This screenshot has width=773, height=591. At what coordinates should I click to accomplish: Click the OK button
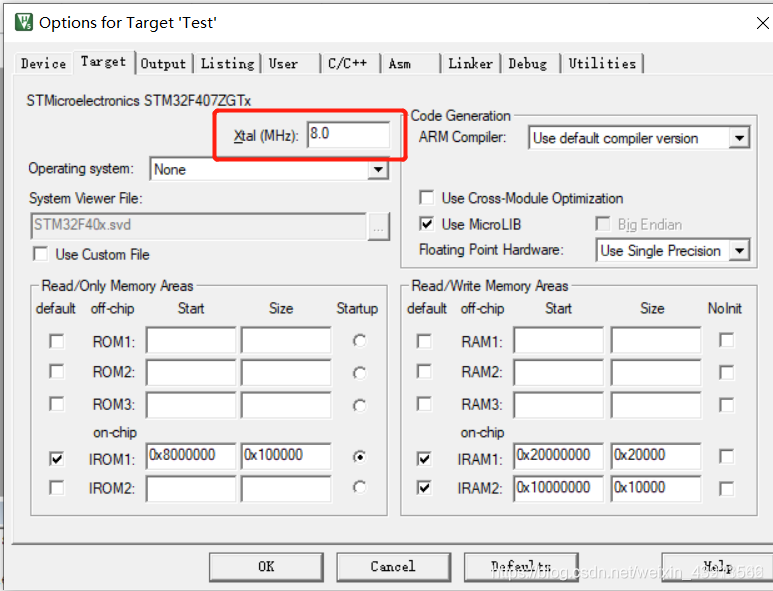(266, 567)
